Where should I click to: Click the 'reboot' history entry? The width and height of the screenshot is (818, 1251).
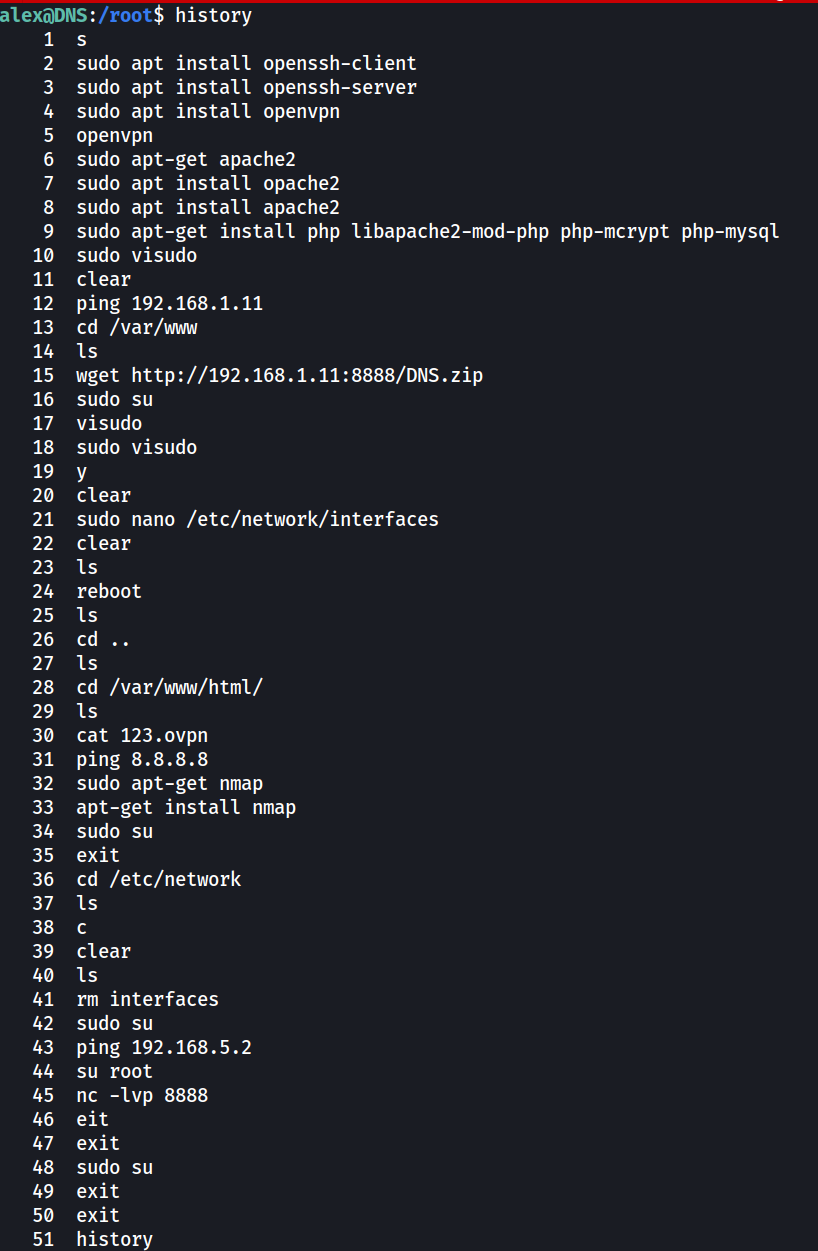pos(109,591)
